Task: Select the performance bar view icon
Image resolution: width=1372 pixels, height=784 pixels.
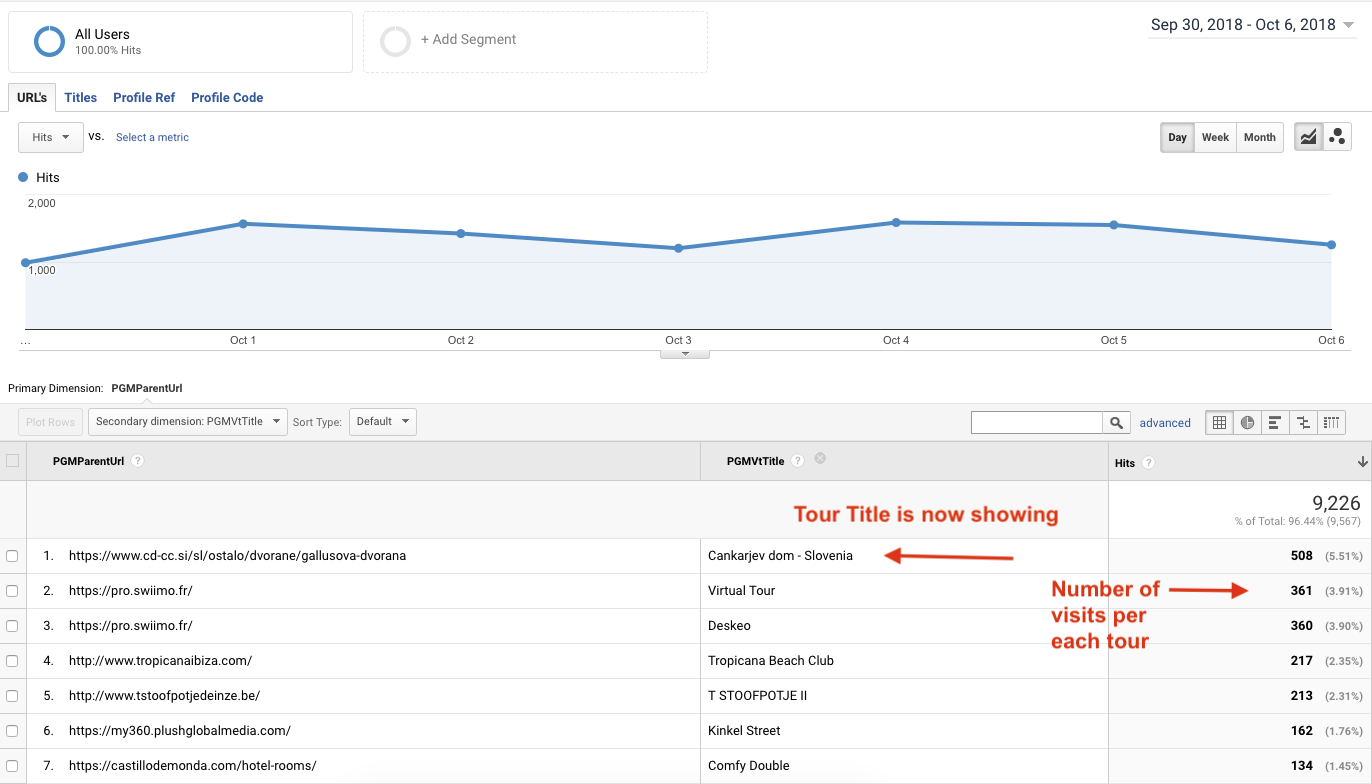Action: (1275, 422)
